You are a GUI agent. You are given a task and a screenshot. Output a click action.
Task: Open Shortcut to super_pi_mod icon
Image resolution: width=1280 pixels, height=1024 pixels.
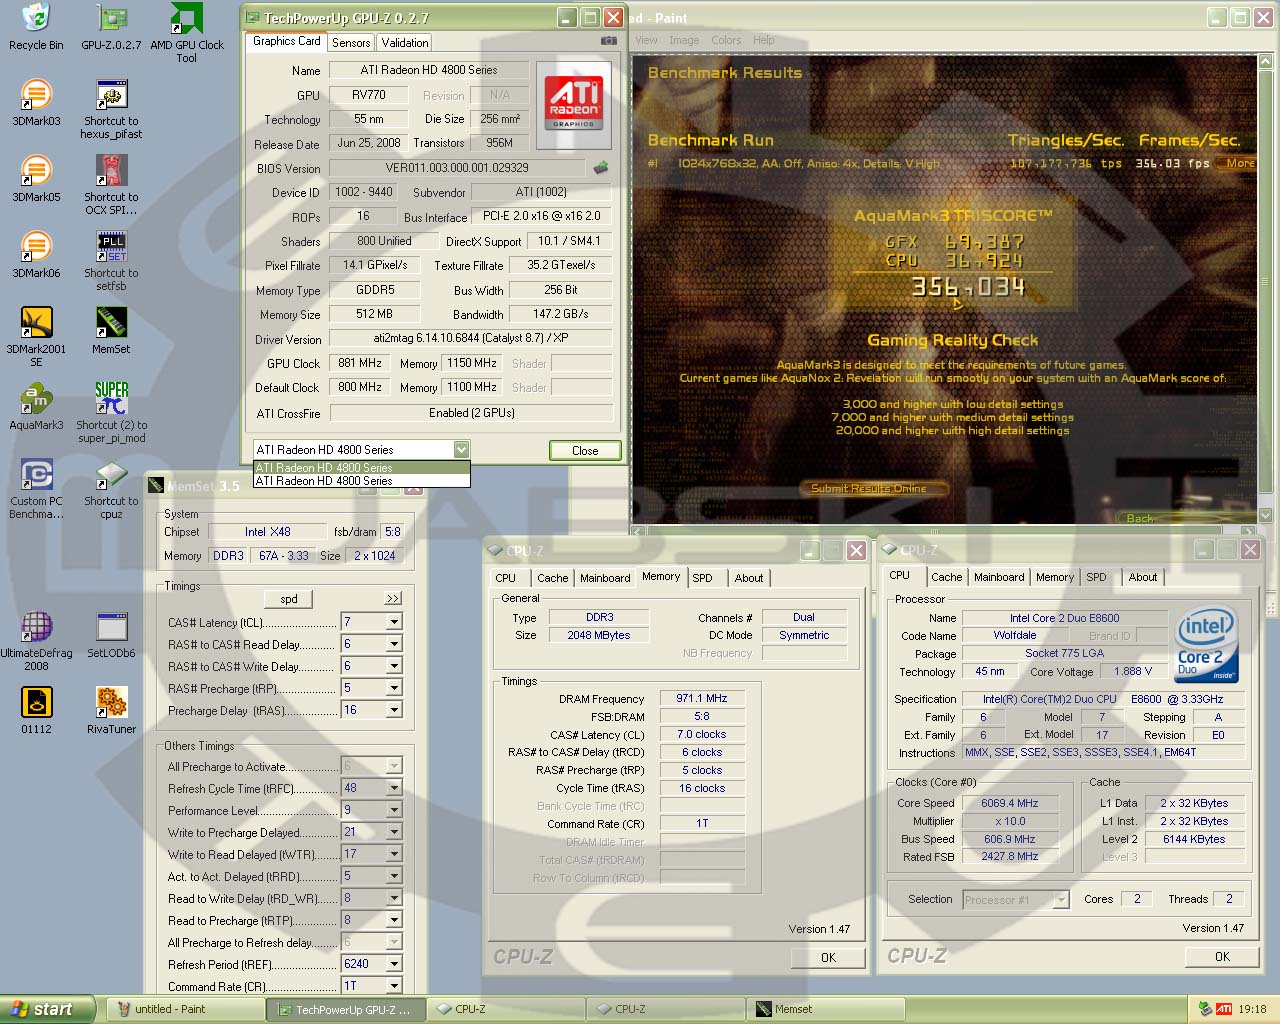(111, 413)
